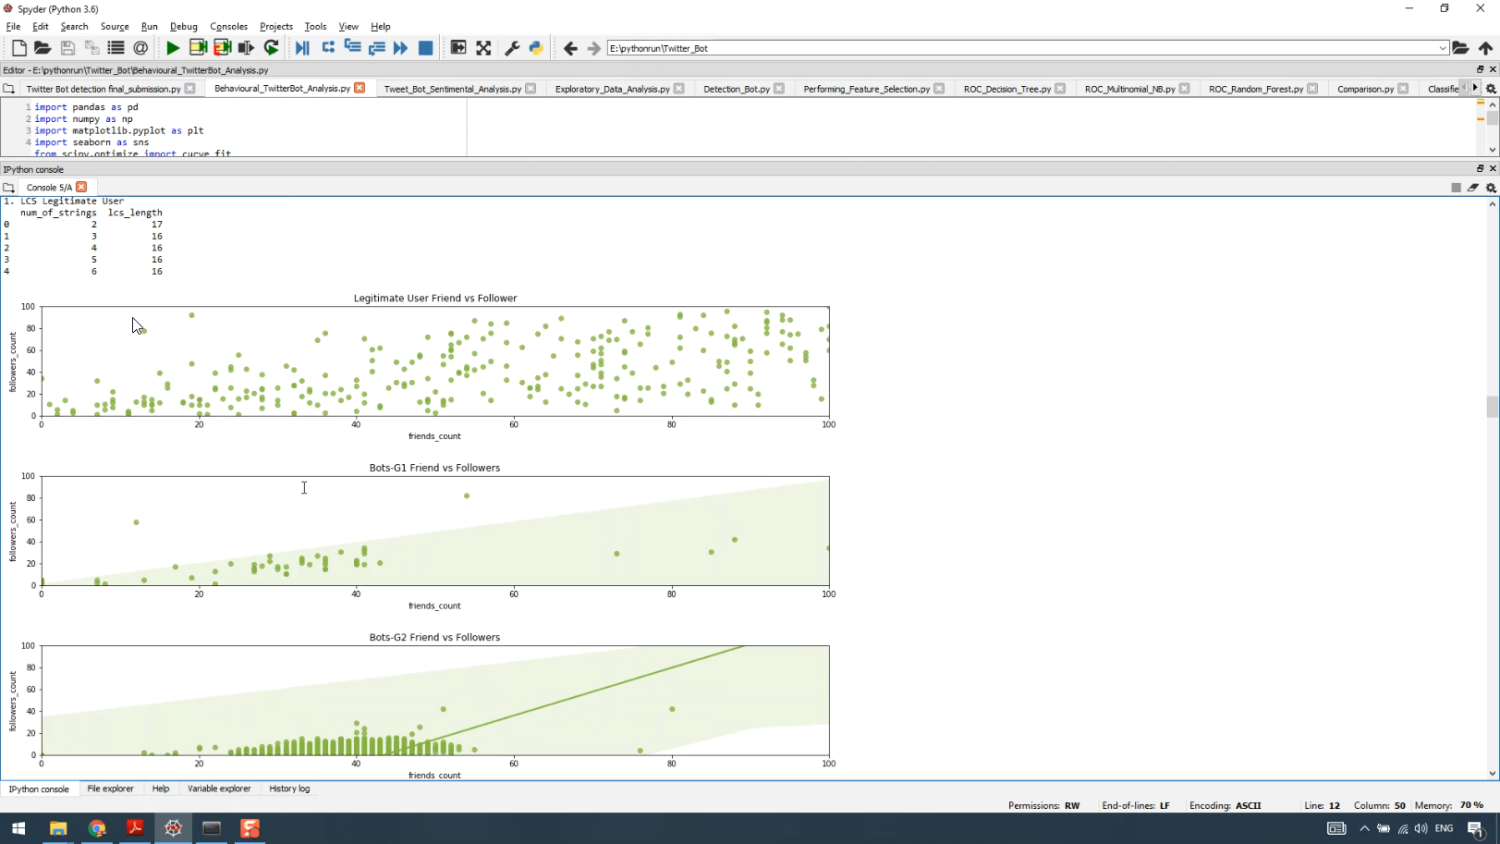The image size is (1500, 844).
Task: Open a file via the folder icon
Action: pyautogui.click(x=42, y=48)
